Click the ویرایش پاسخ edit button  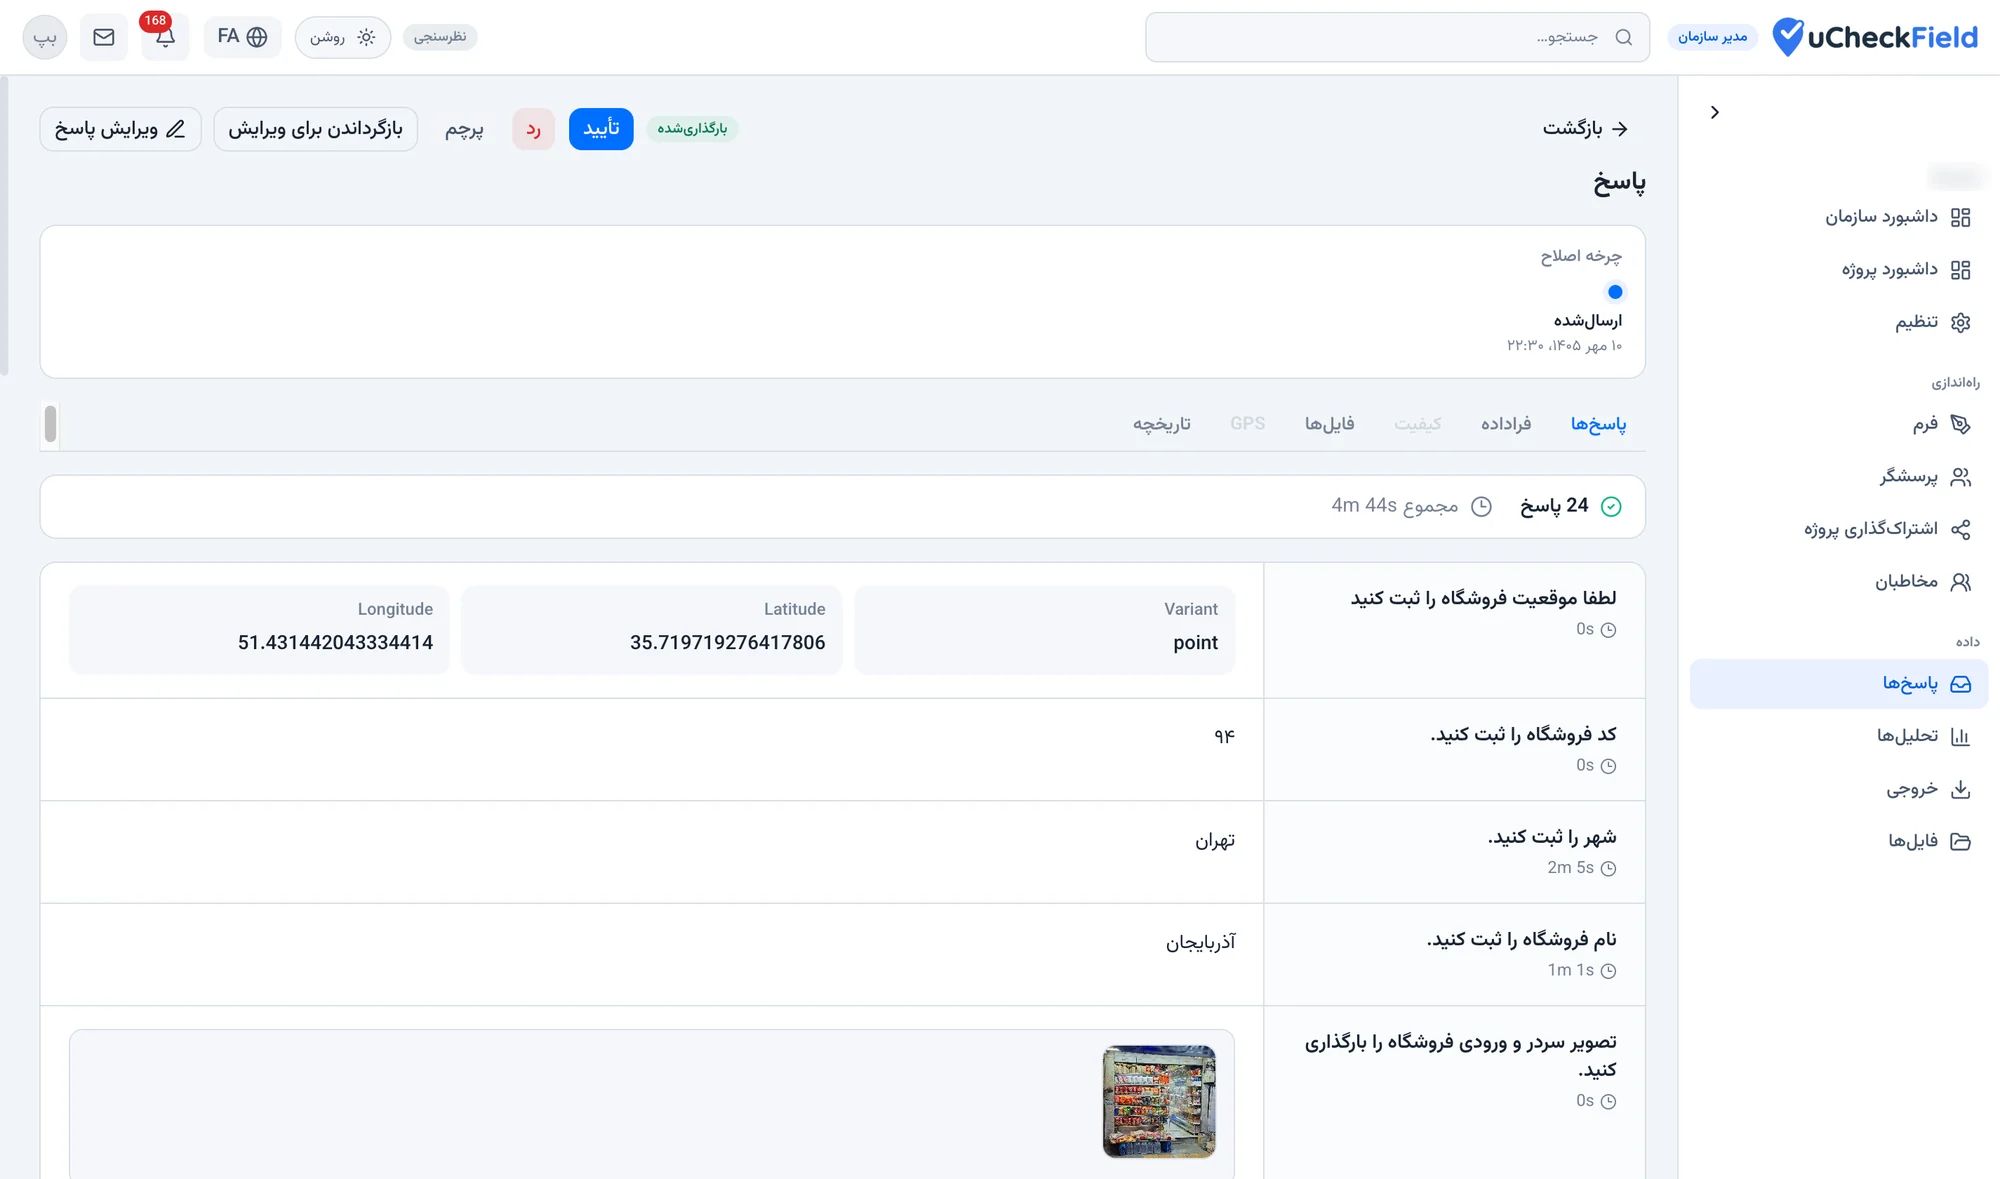tap(120, 129)
